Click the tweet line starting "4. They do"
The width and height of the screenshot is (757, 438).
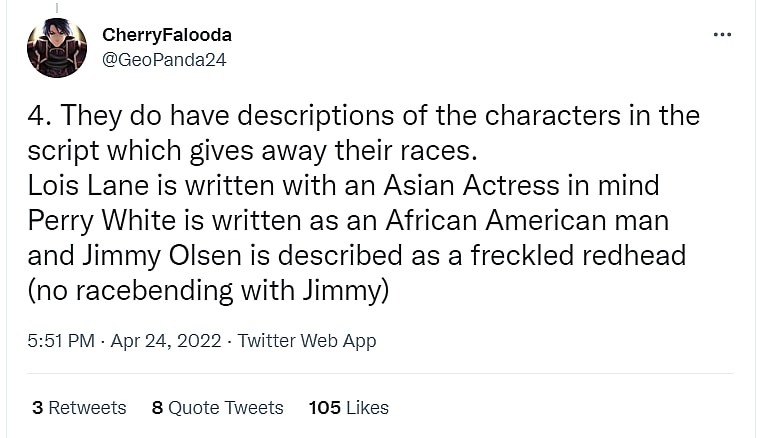(363, 115)
